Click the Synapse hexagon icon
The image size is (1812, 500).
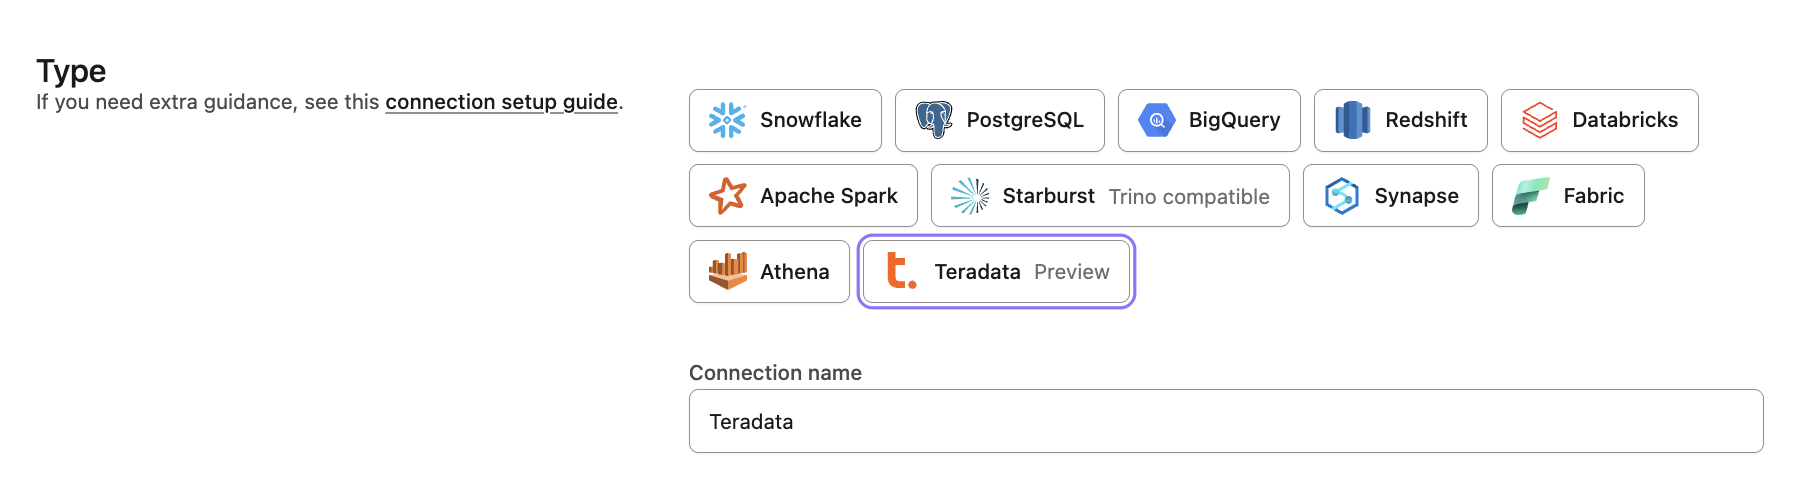(1341, 196)
